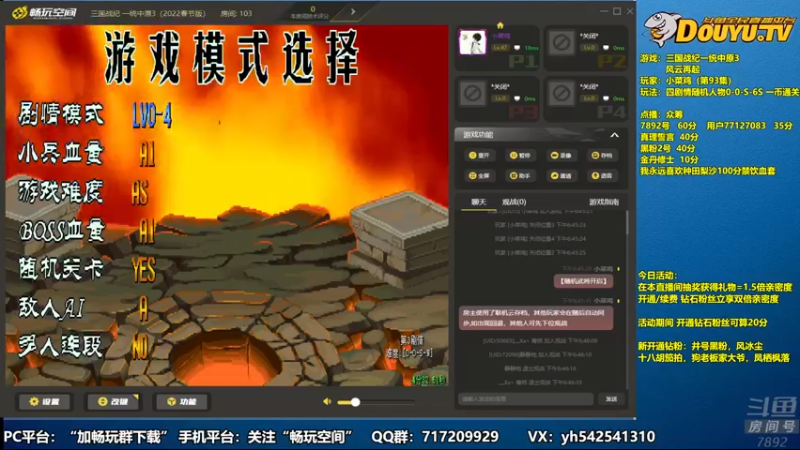Viewport: 800px width, 450px height.
Task: Click the 重开 restart game button
Action: click(x=479, y=155)
